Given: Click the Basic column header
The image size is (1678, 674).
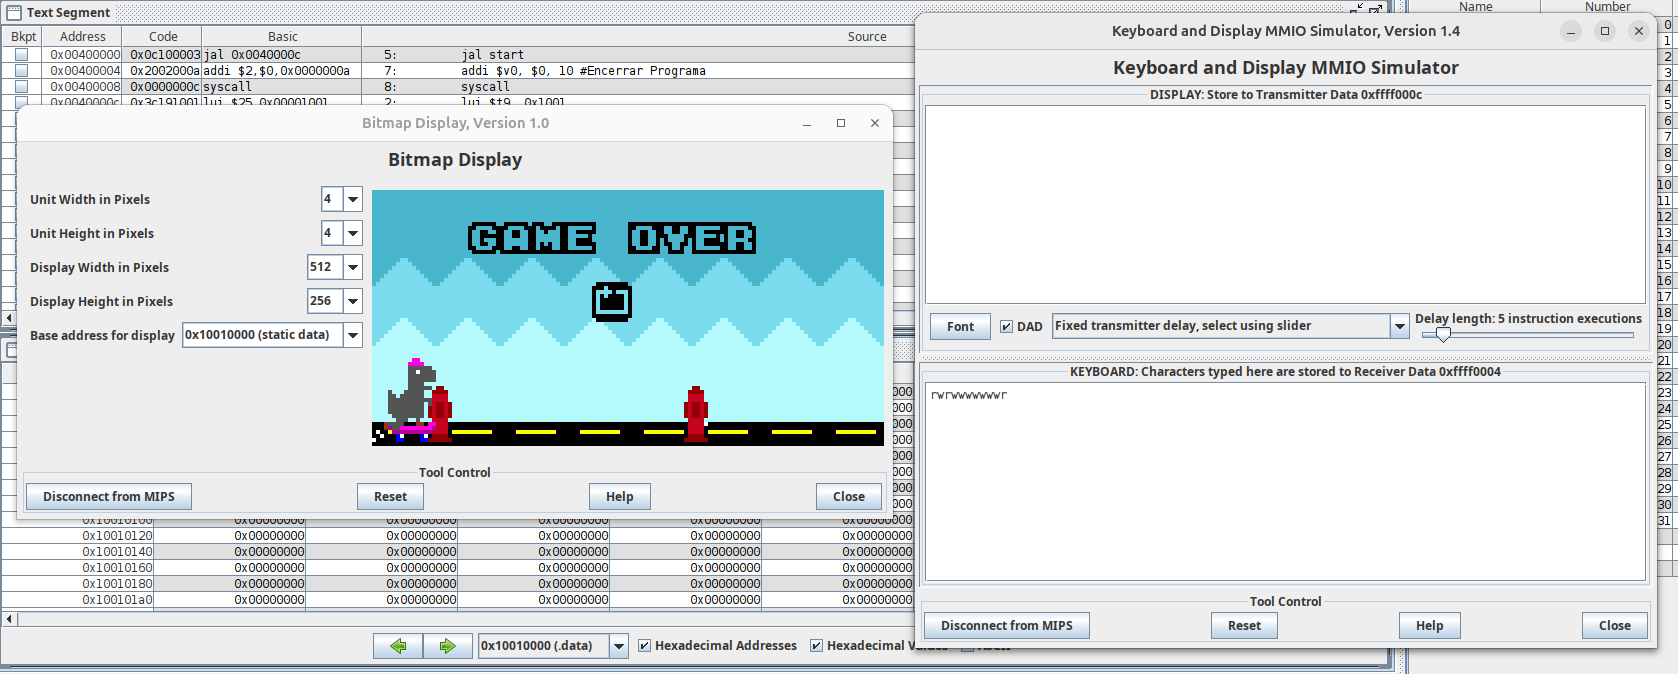Looking at the screenshot, I should click(x=283, y=36).
